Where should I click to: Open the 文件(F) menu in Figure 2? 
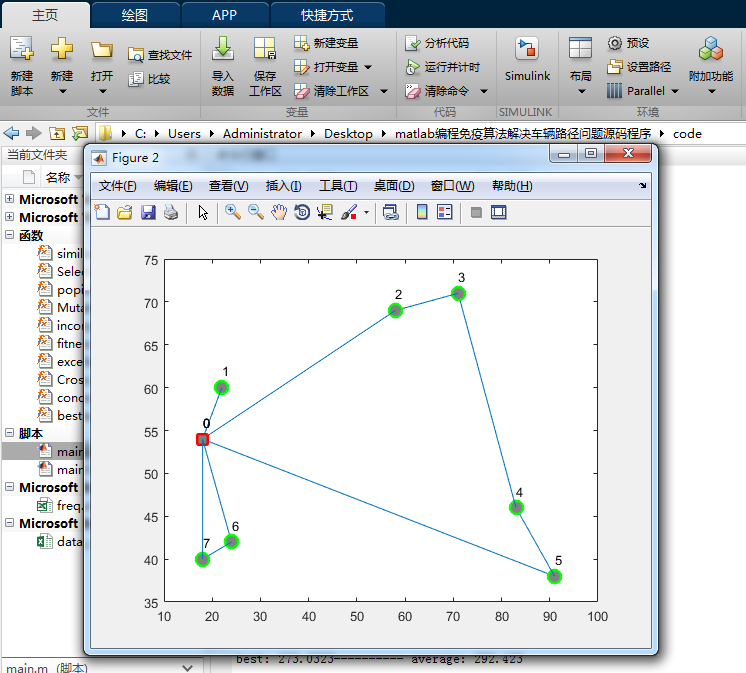118,186
